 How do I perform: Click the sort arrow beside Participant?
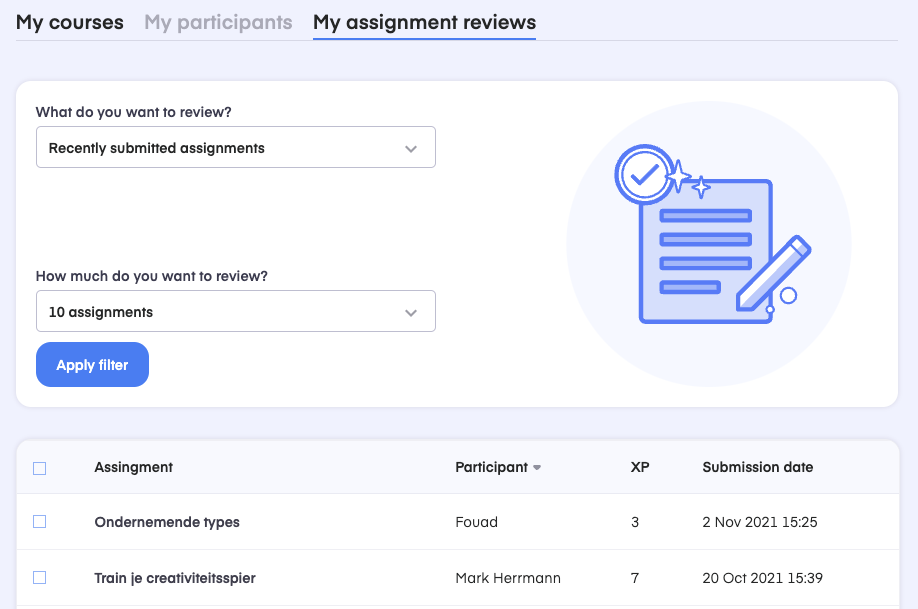click(x=537, y=468)
